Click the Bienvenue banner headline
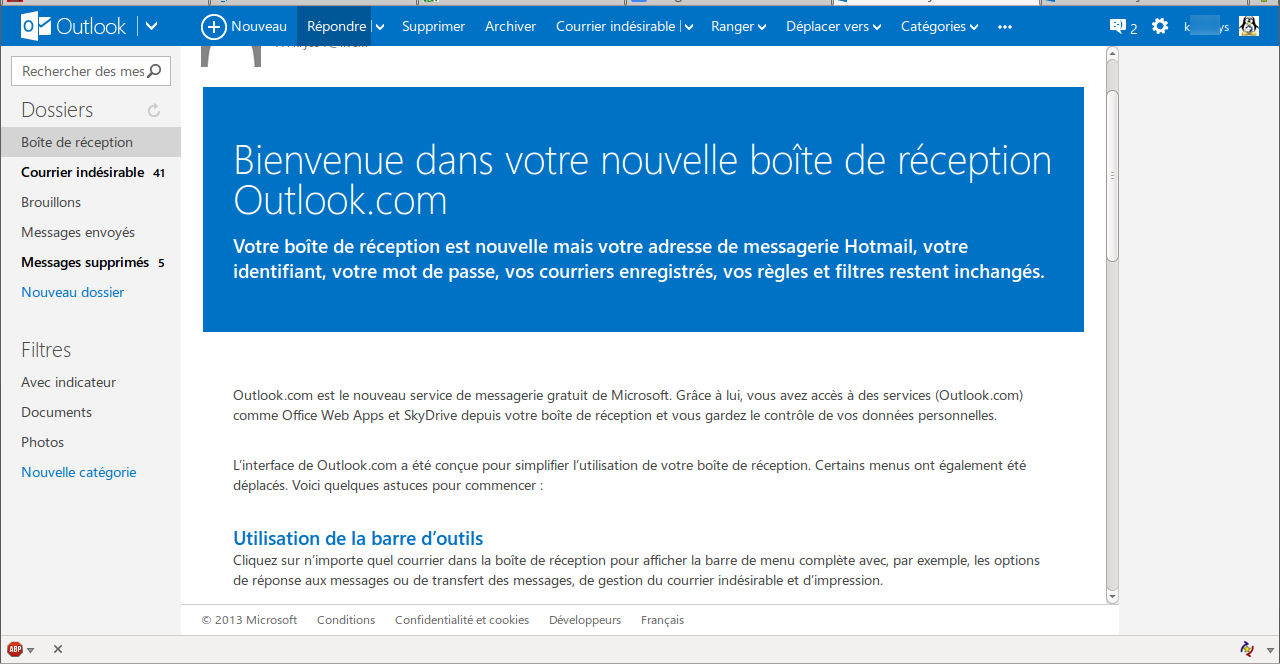 [x=642, y=181]
